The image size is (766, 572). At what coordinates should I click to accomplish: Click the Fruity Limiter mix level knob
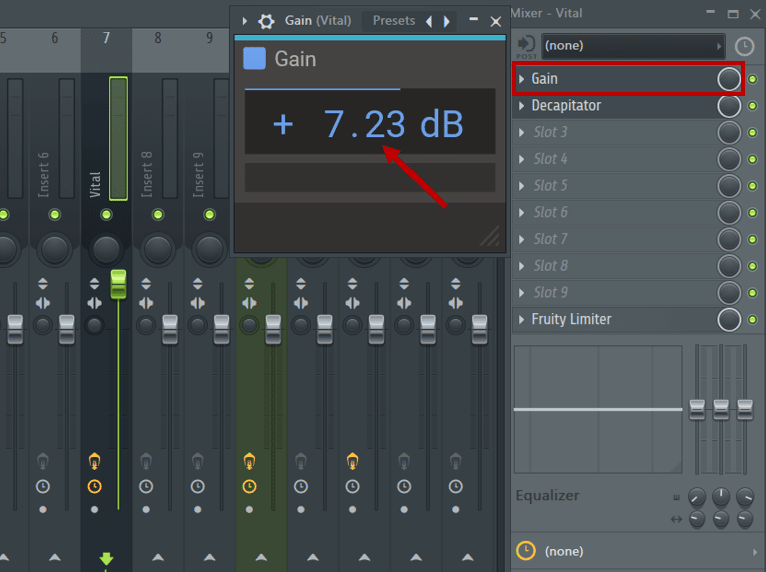tap(729, 319)
